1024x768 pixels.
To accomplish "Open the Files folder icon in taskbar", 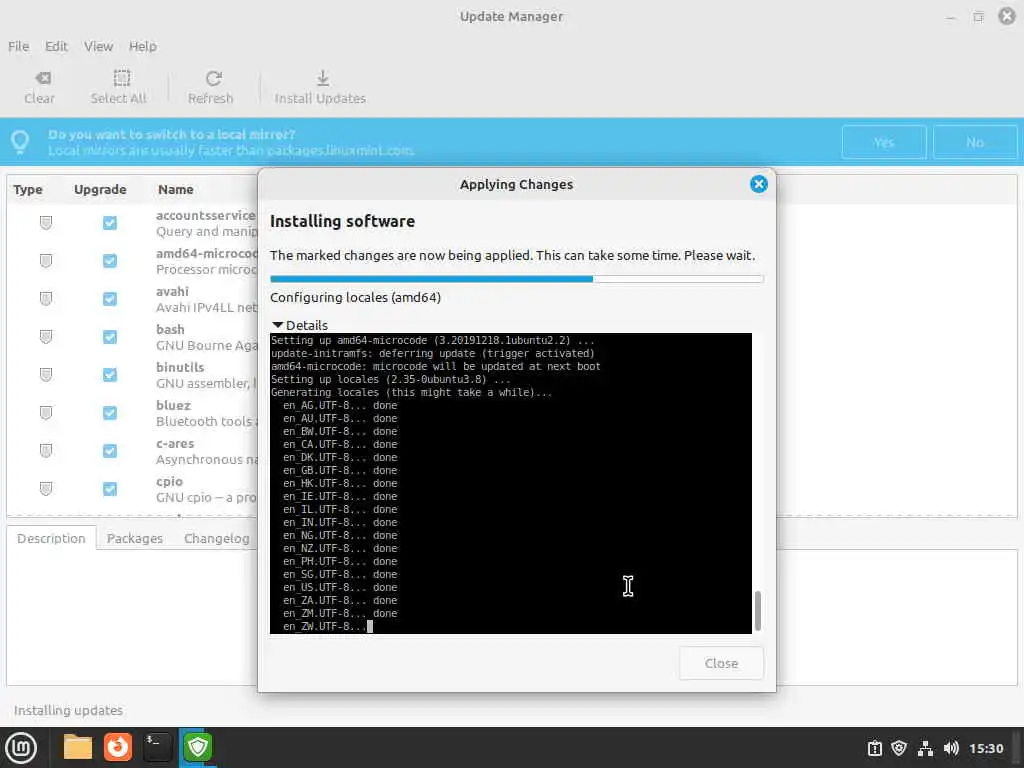I will [78, 748].
